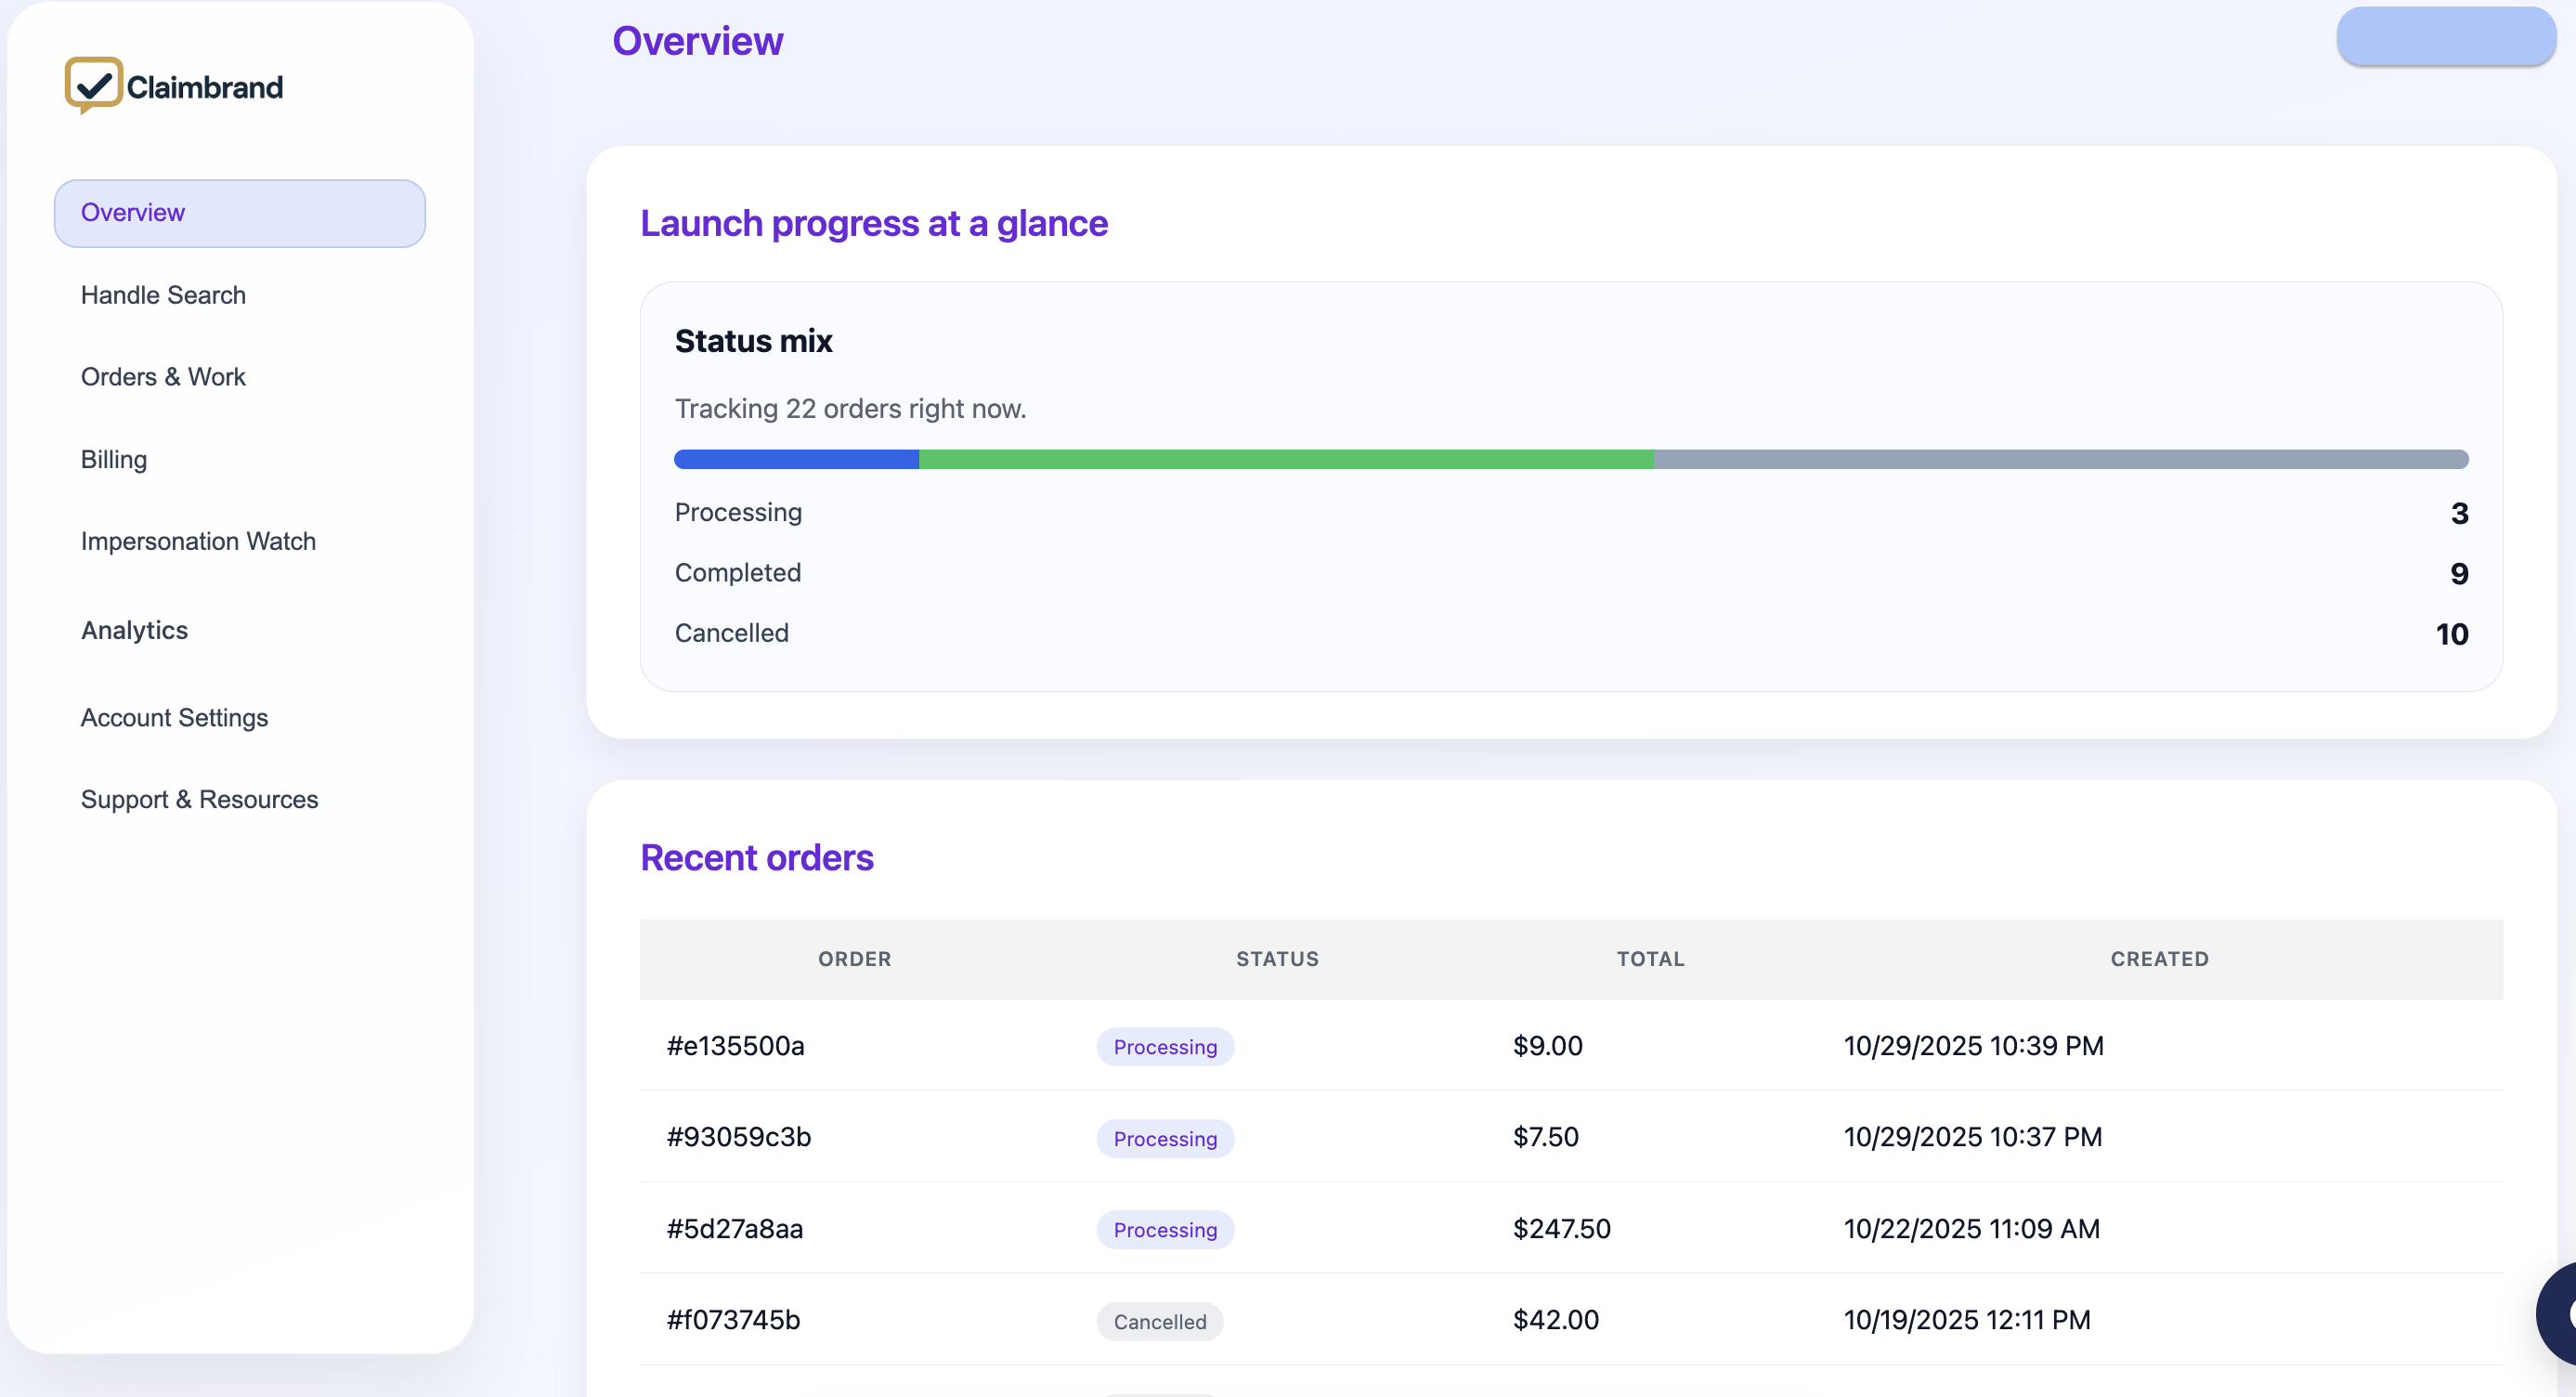
Task: Click the $9.00 total cell
Action: (x=1547, y=1046)
